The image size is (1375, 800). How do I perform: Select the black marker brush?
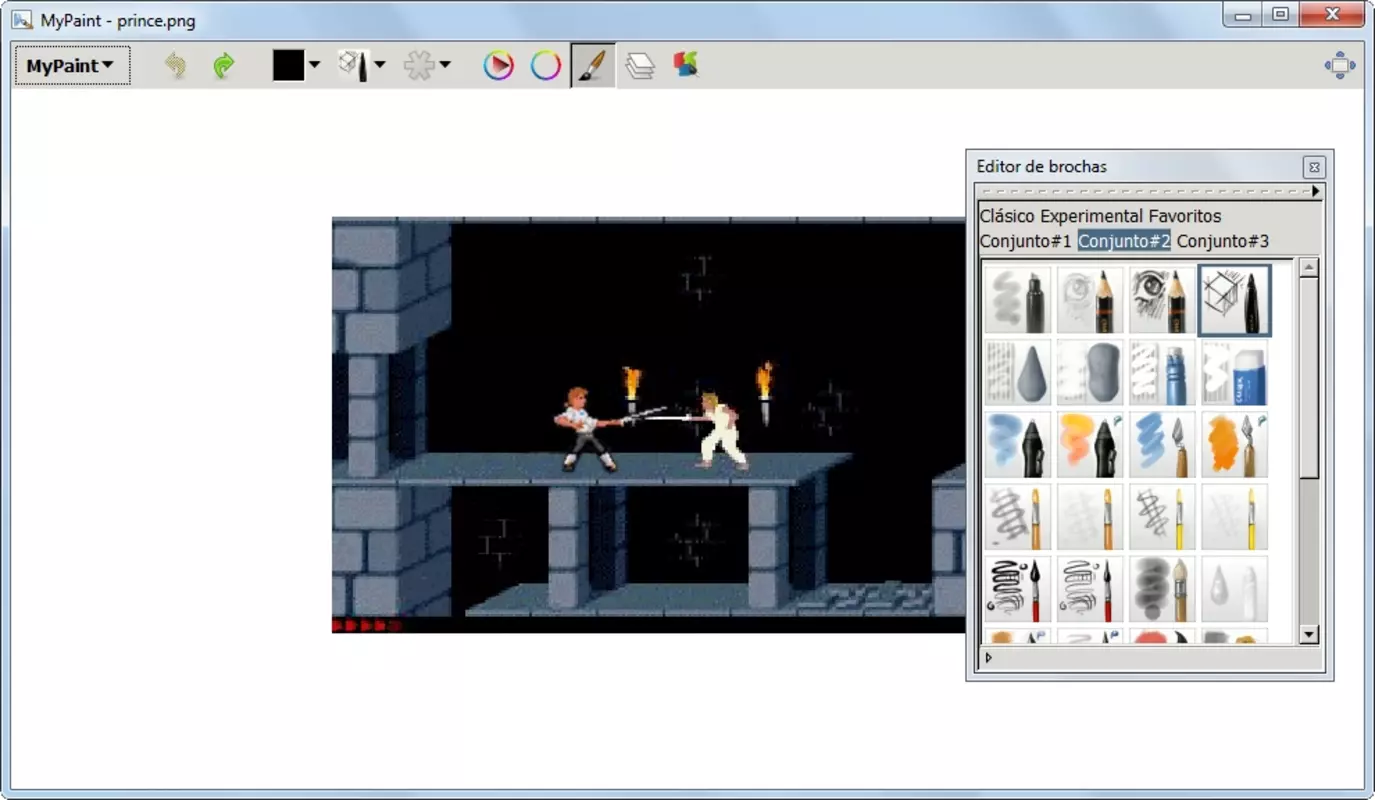pyautogui.click(x=1018, y=300)
